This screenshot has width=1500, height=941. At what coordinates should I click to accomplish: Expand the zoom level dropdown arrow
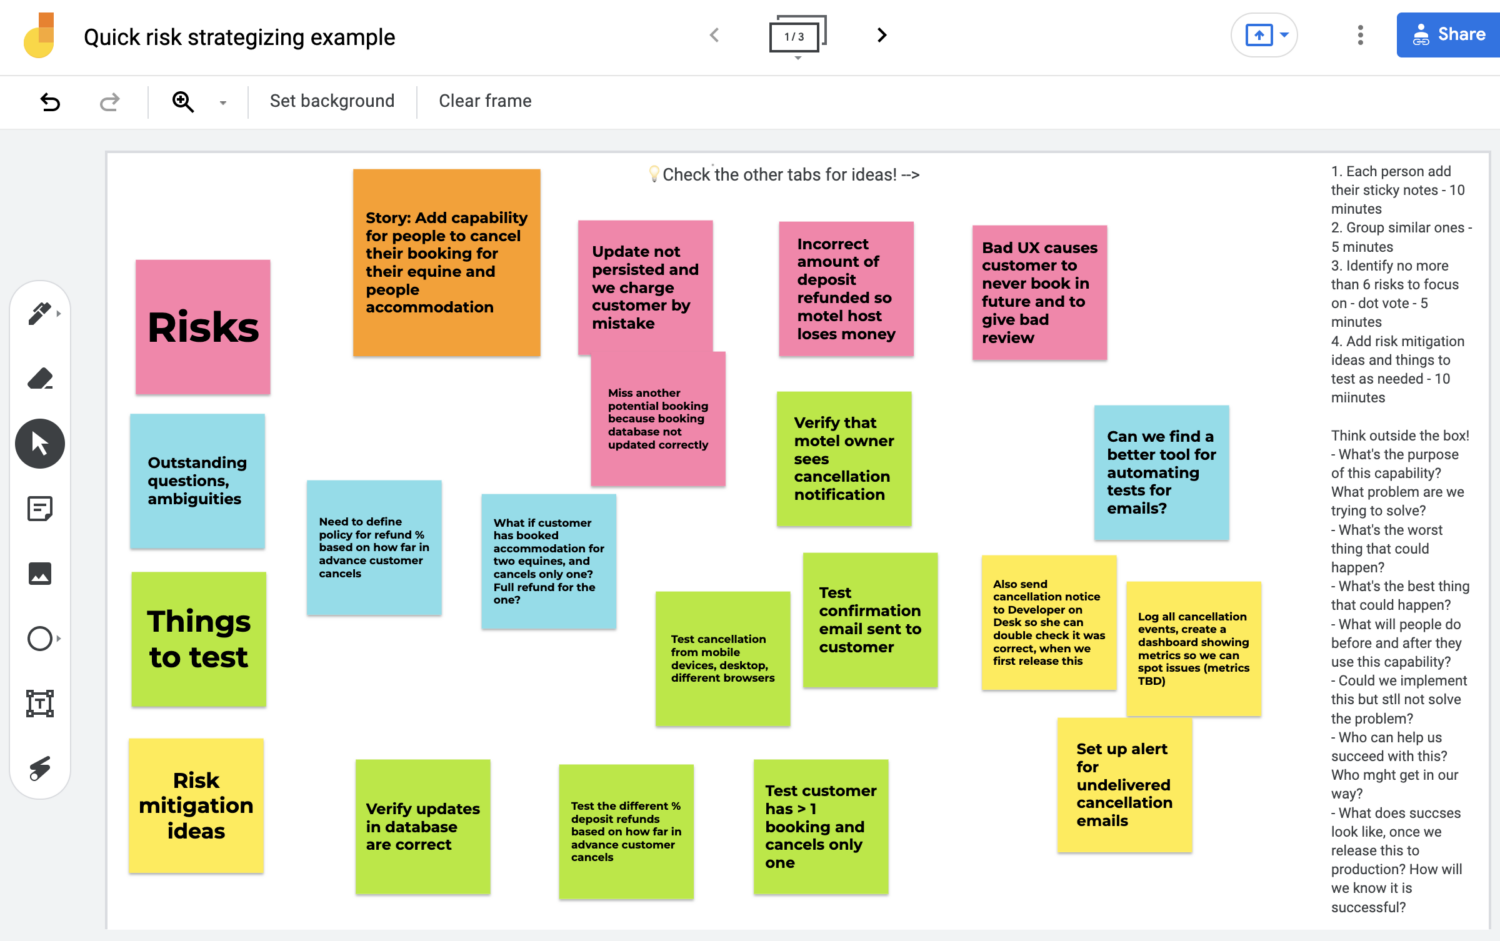coord(223,102)
